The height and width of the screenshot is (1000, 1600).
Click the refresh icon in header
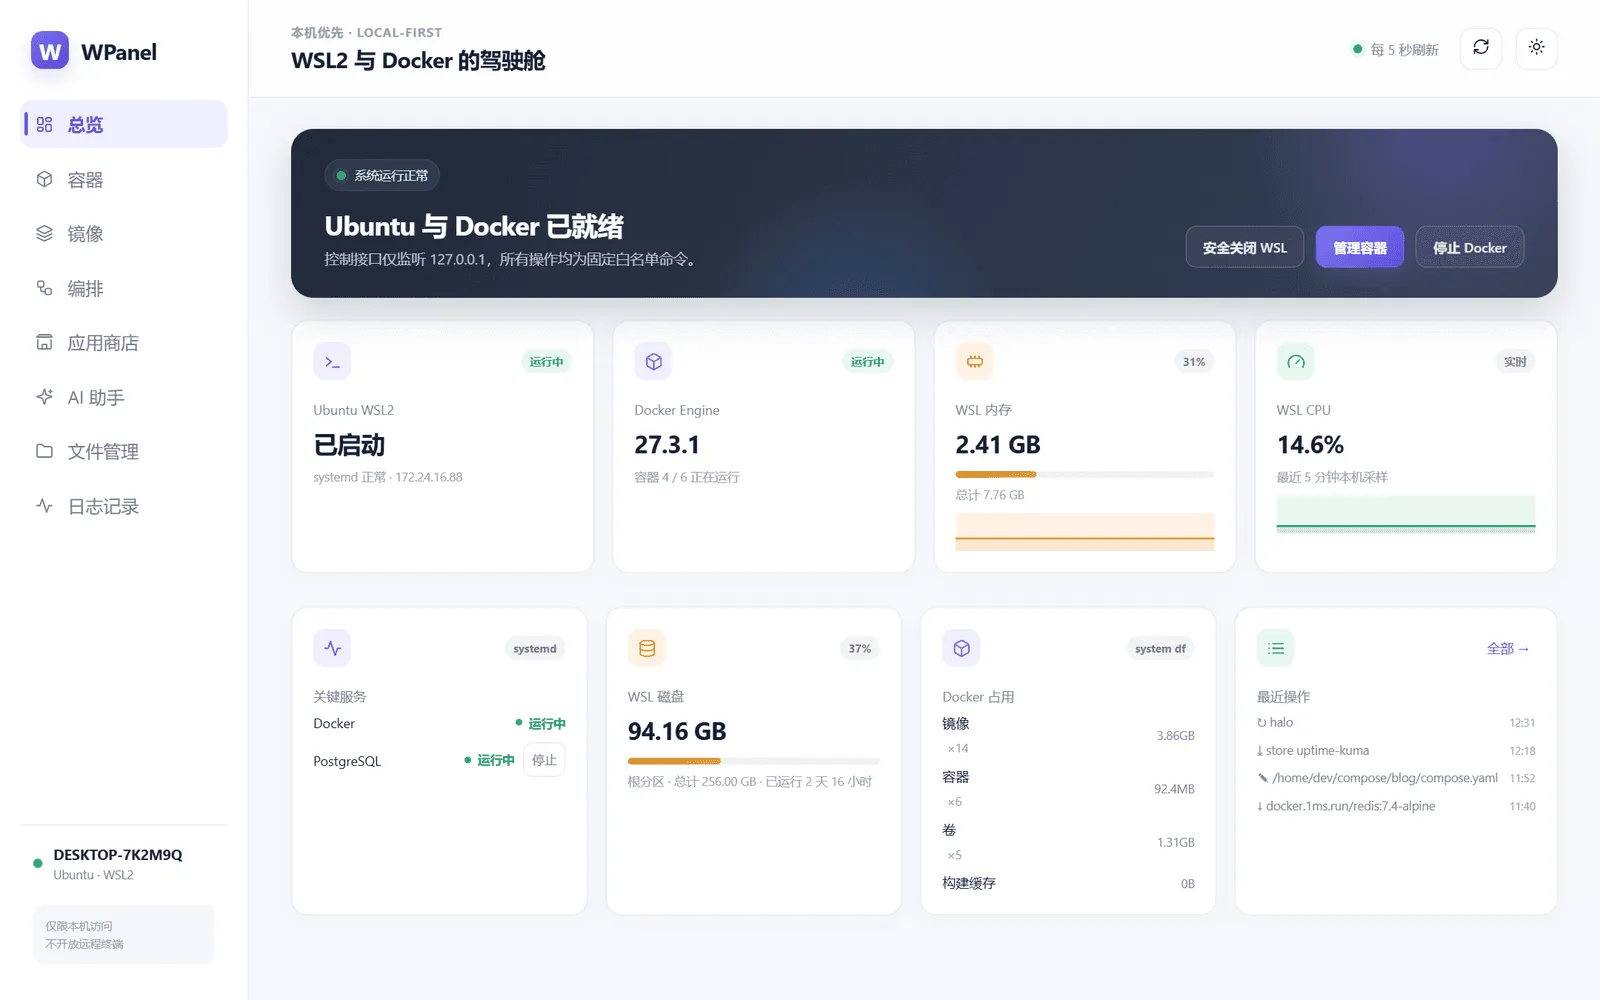coord(1481,48)
